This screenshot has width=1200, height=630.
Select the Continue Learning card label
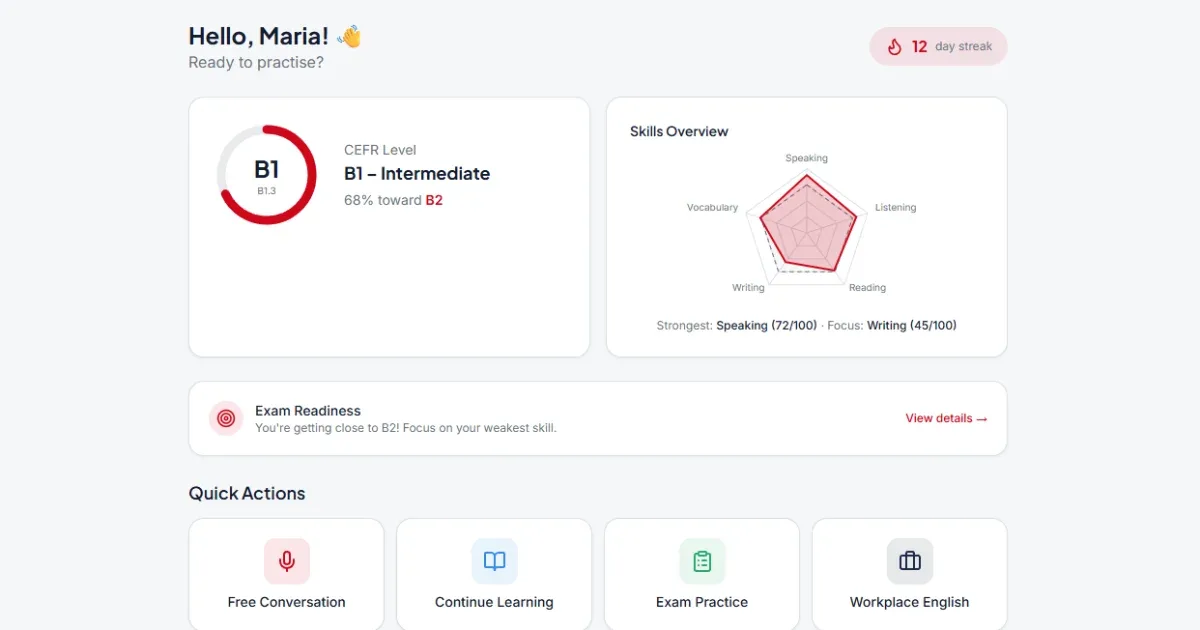tap(494, 602)
